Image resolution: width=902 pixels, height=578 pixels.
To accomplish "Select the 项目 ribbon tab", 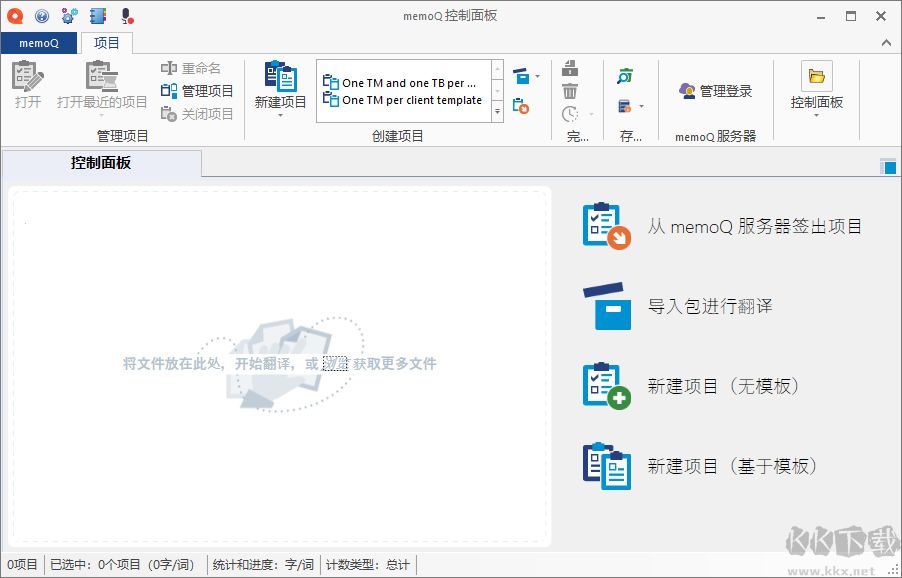I will (106, 43).
